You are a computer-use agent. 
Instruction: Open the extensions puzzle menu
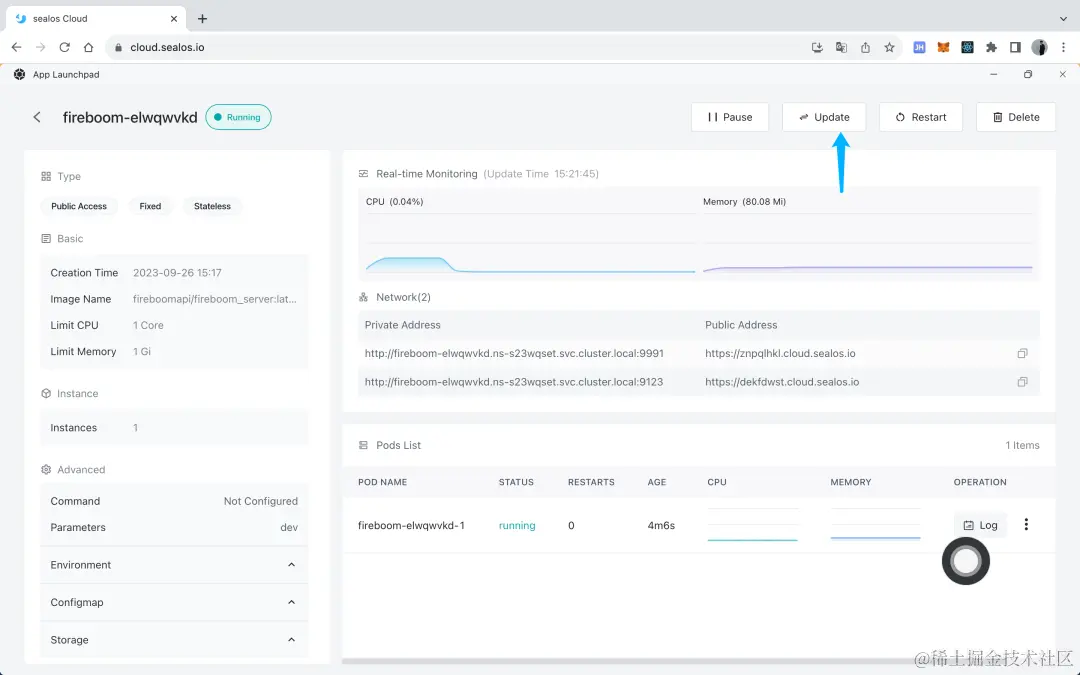click(991, 48)
